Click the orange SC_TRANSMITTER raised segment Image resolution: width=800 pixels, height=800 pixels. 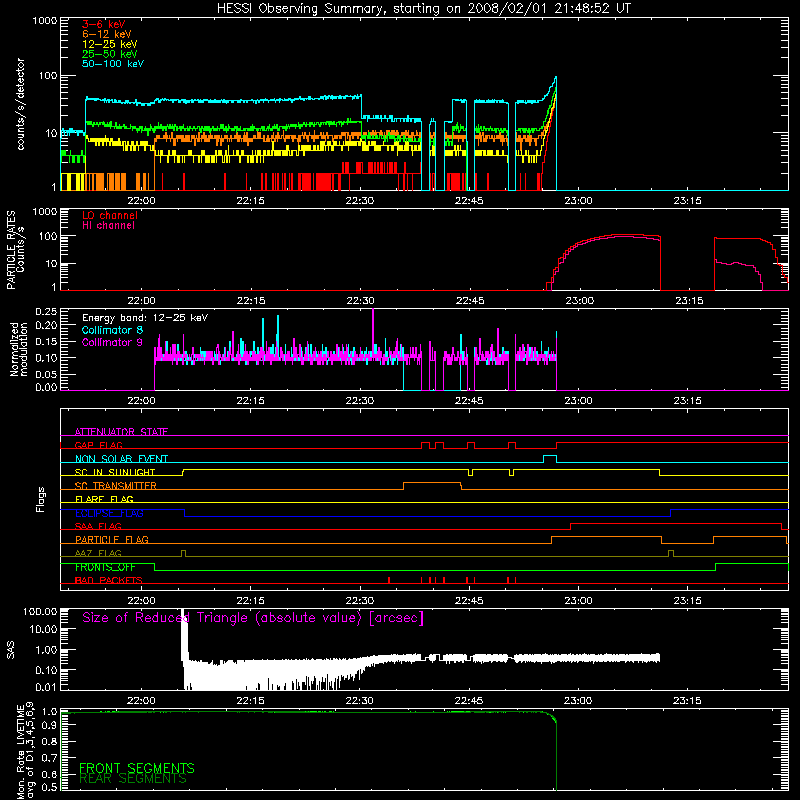433,483
